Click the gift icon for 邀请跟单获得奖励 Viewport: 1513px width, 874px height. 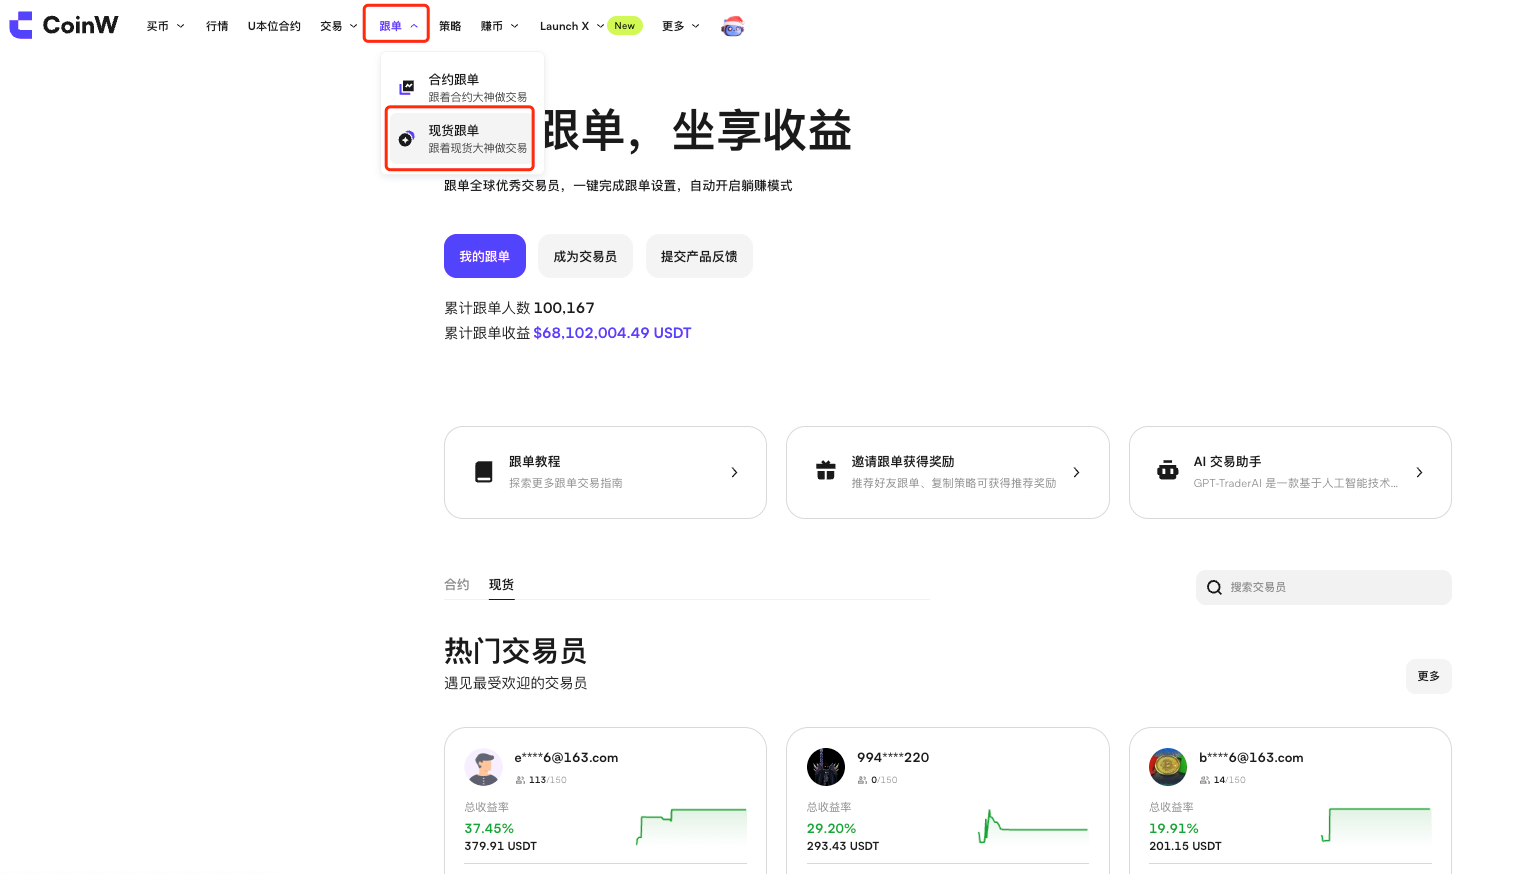(826, 471)
